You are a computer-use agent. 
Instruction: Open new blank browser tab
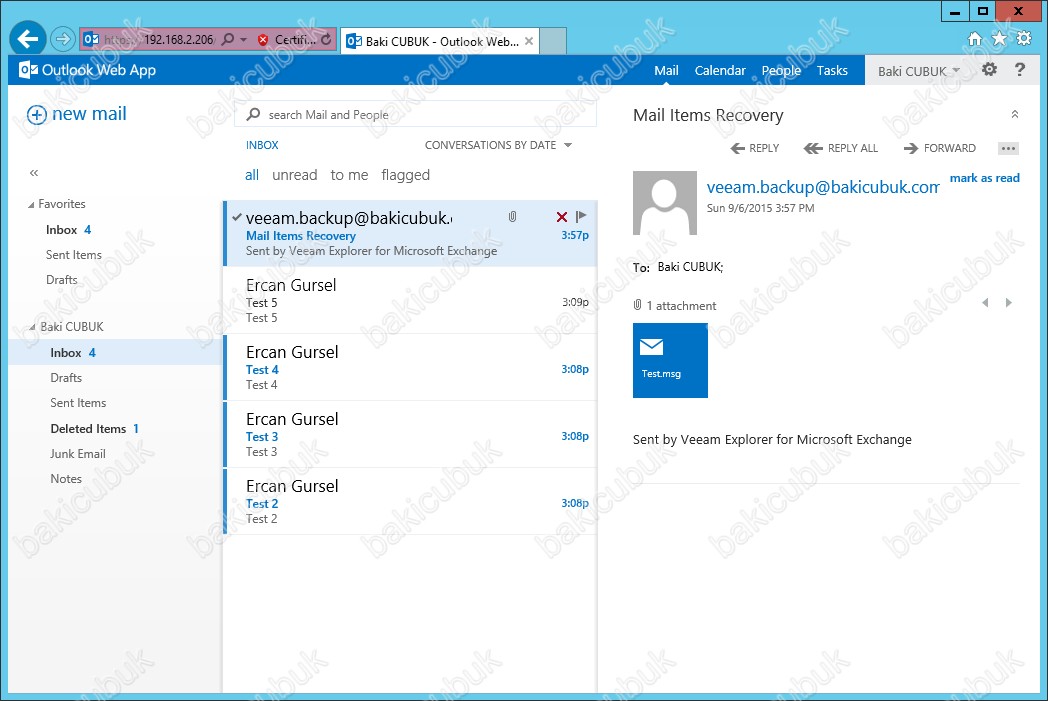553,41
